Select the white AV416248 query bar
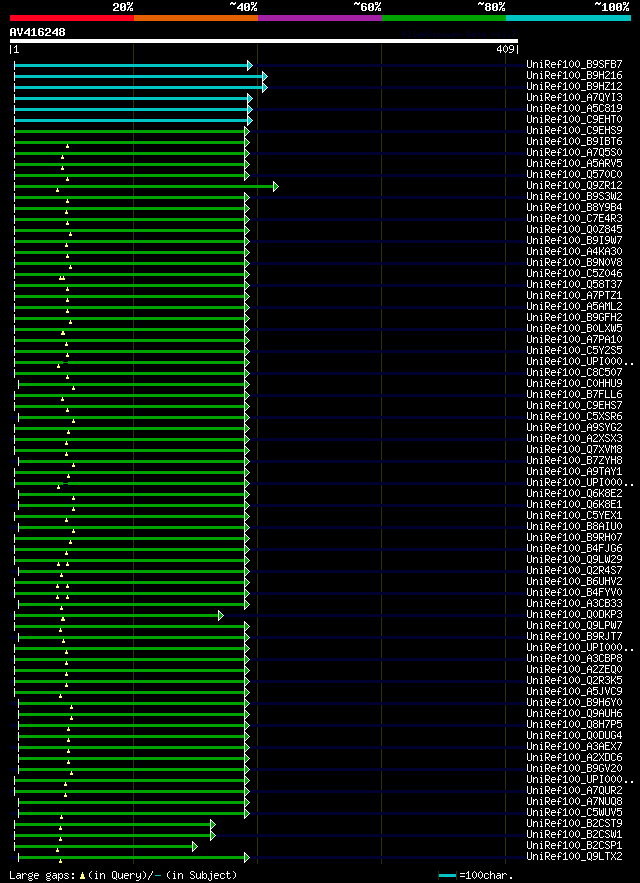Image resolution: width=640 pixels, height=883 pixels. (264, 41)
